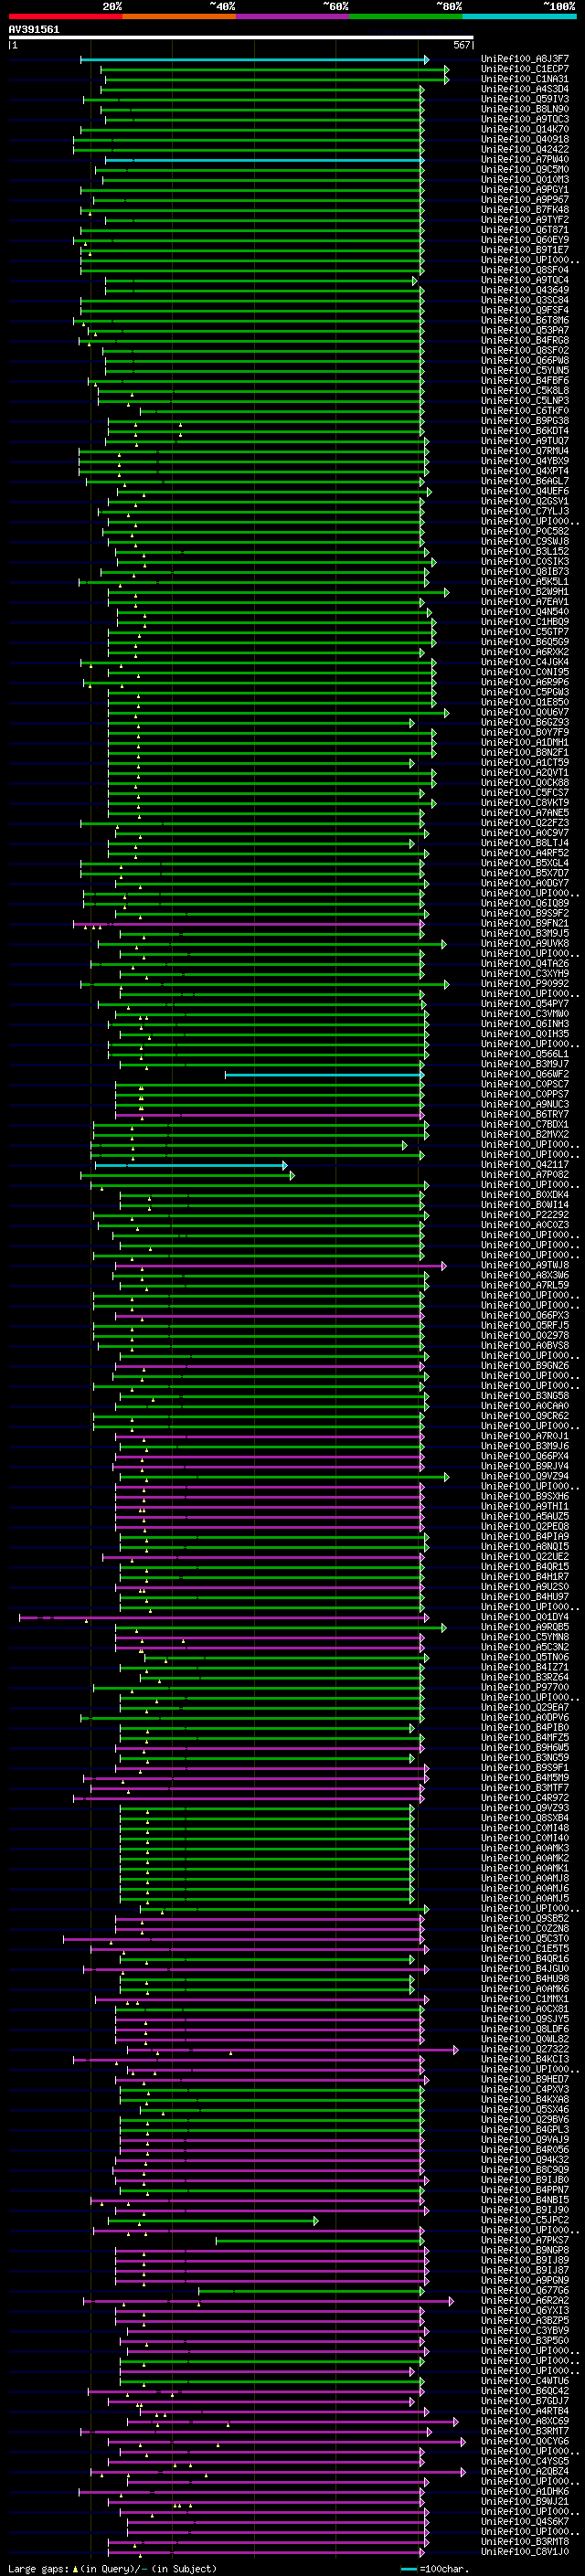Select hit label UniRef100_A9TWJ8
This screenshot has width=585, height=2576.
tap(525, 1266)
